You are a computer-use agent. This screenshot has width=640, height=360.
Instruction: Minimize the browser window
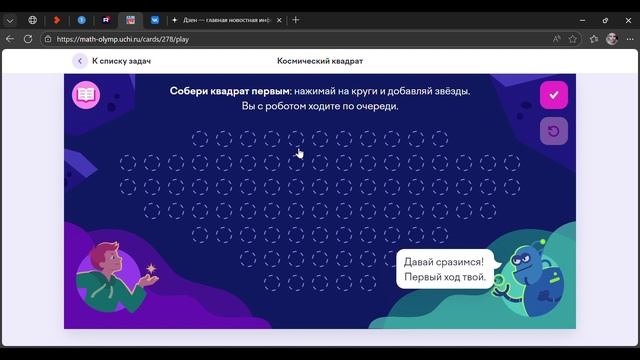[582, 20]
